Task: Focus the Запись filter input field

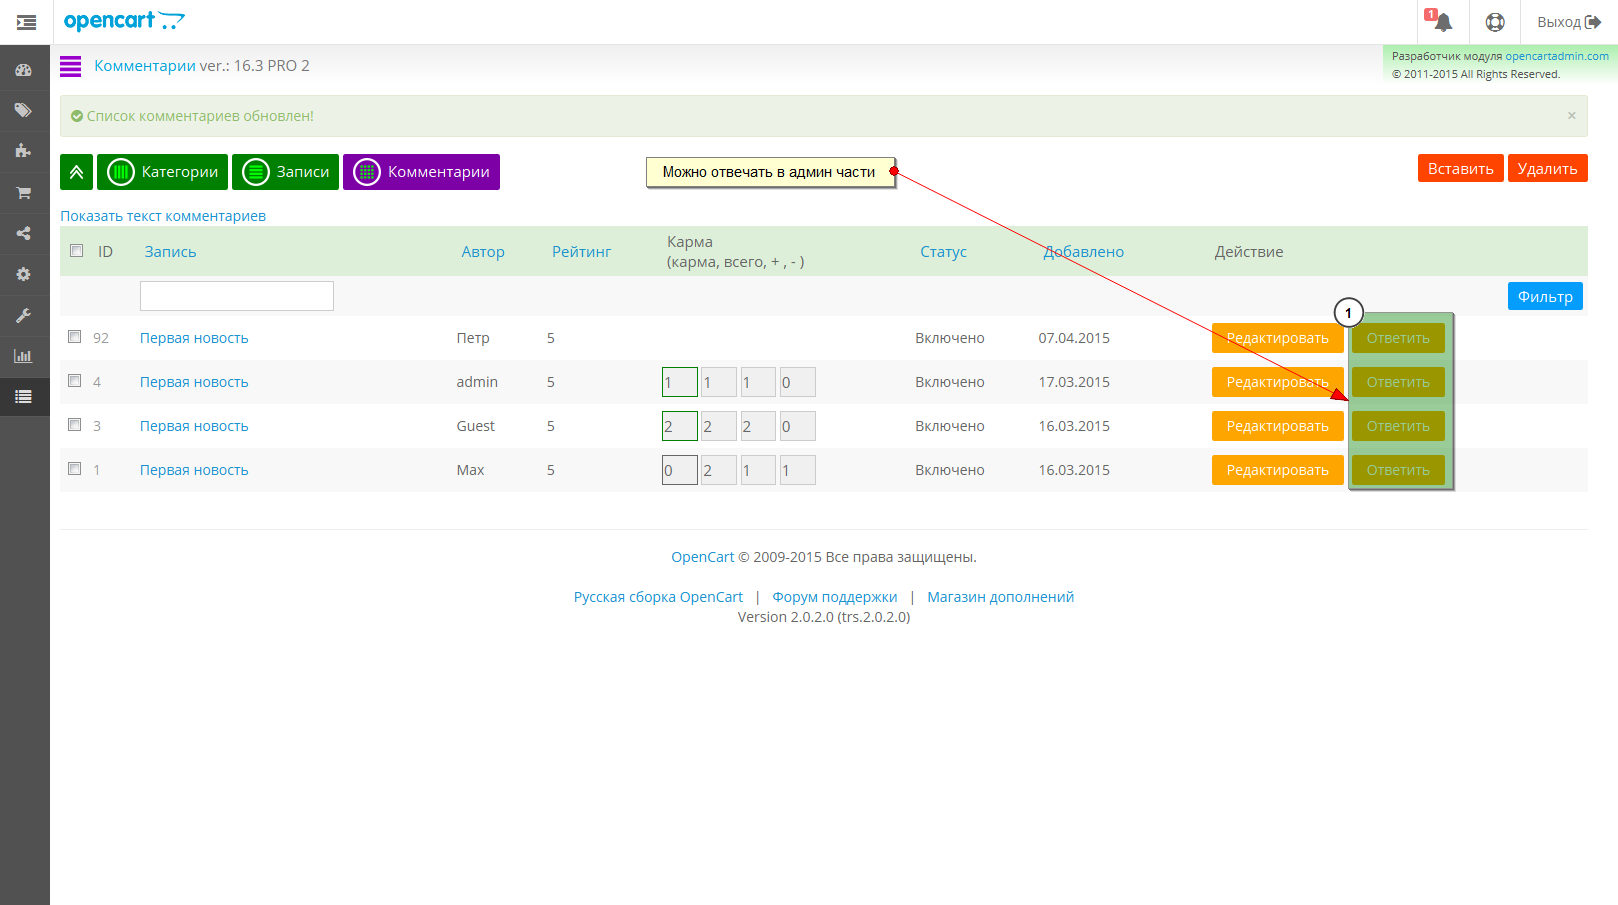Action: tap(237, 296)
